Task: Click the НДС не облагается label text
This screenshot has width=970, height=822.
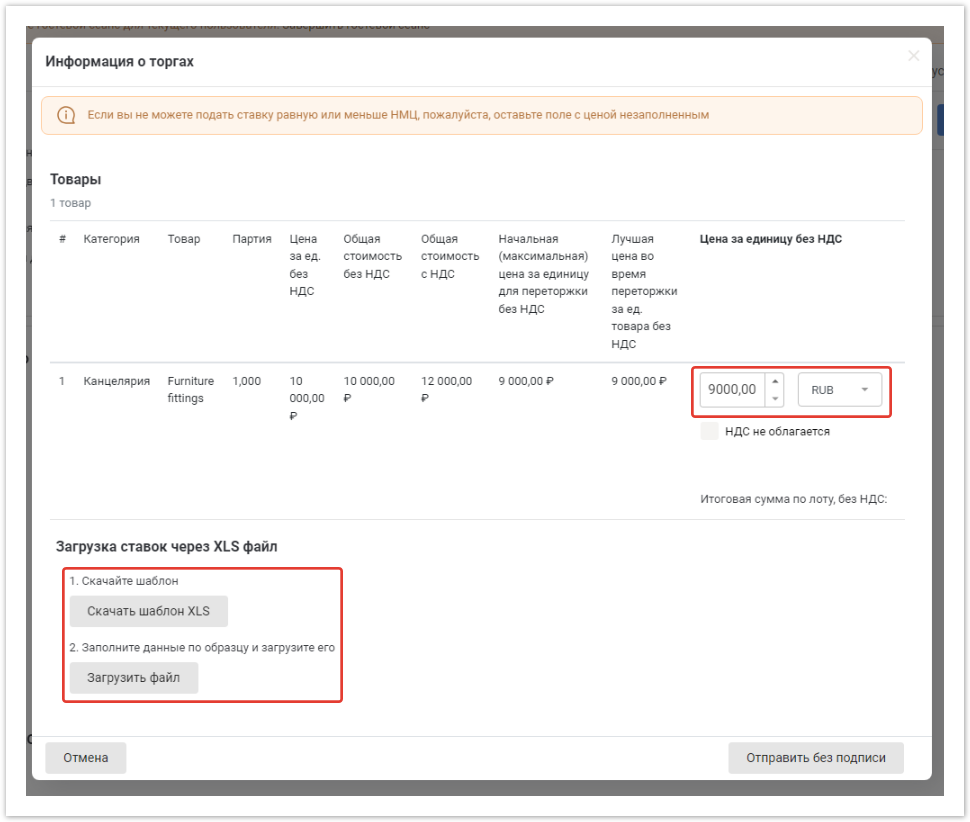Action: (777, 432)
